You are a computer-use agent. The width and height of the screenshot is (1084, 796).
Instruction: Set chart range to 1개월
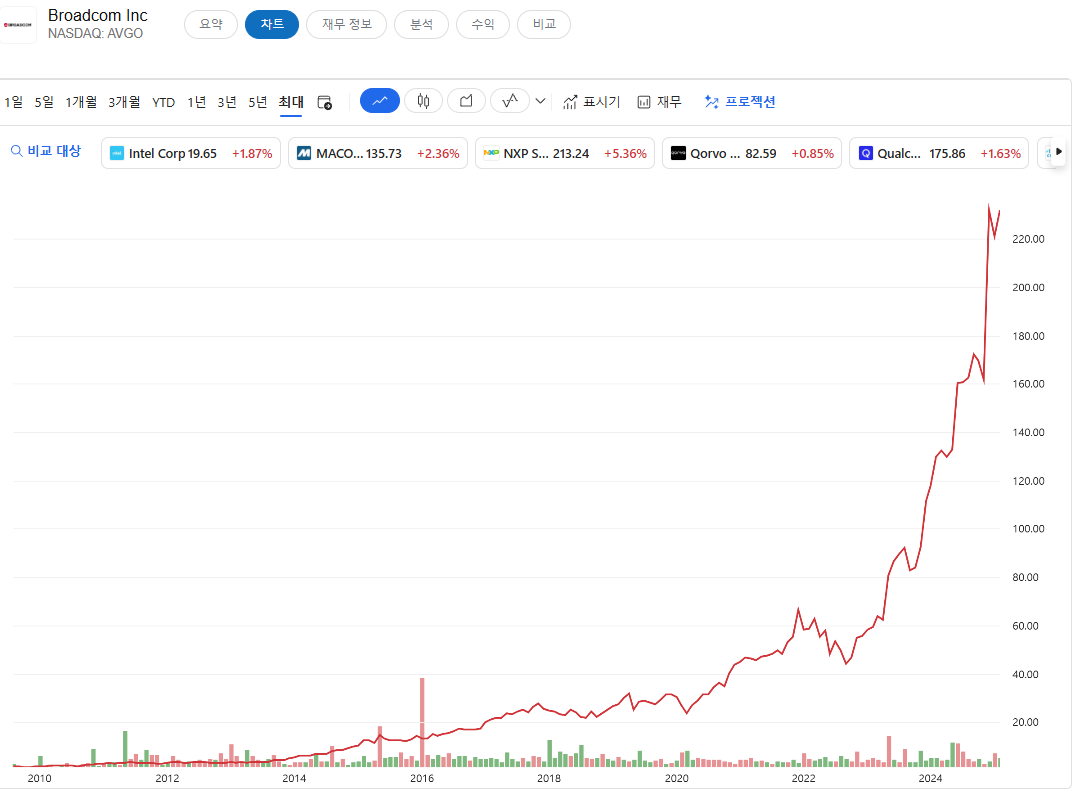click(81, 102)
